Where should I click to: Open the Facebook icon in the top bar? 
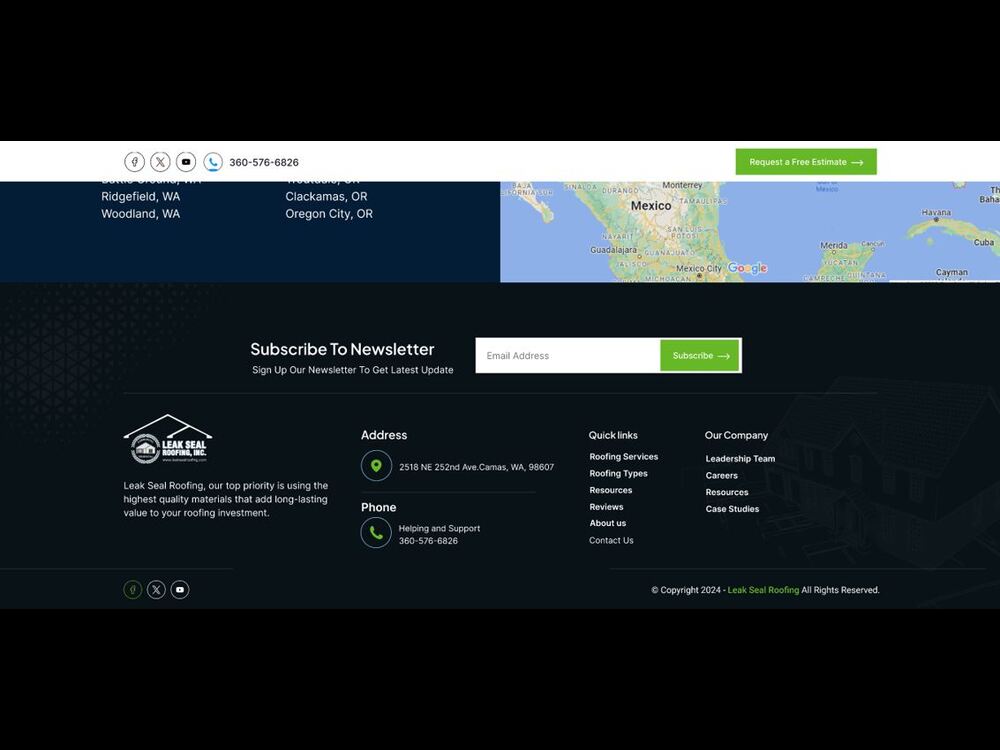pos(135,162)
